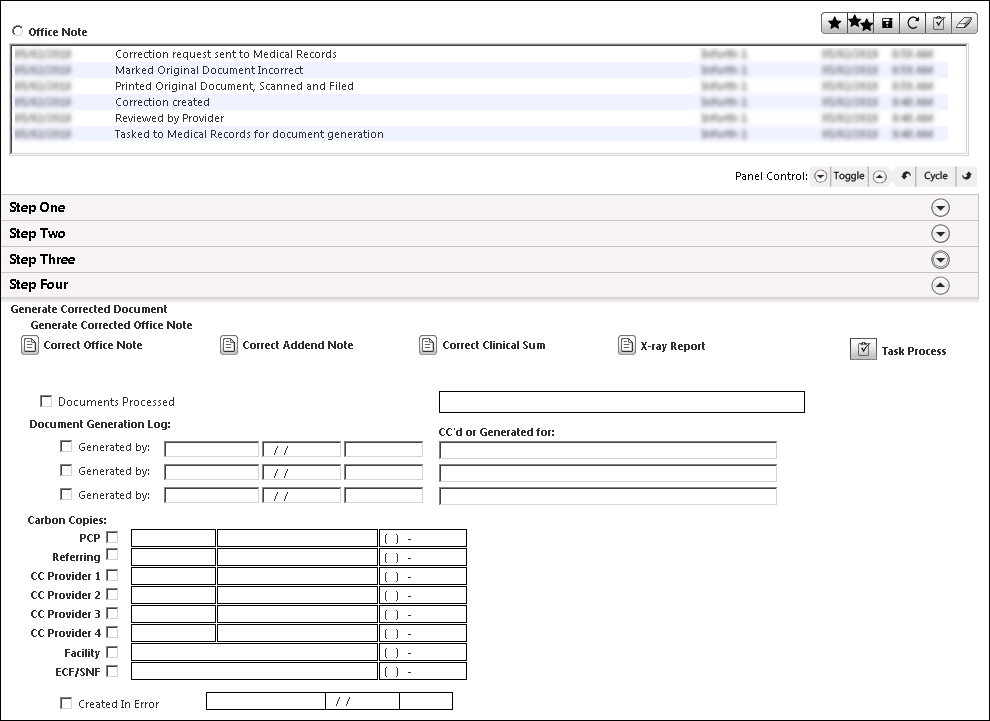Image resolution: width=990 pixels, height=721 pixels.
Task: Click the ECF/SNF name input field
Action: pyautogui.click(x=254, y=671)
